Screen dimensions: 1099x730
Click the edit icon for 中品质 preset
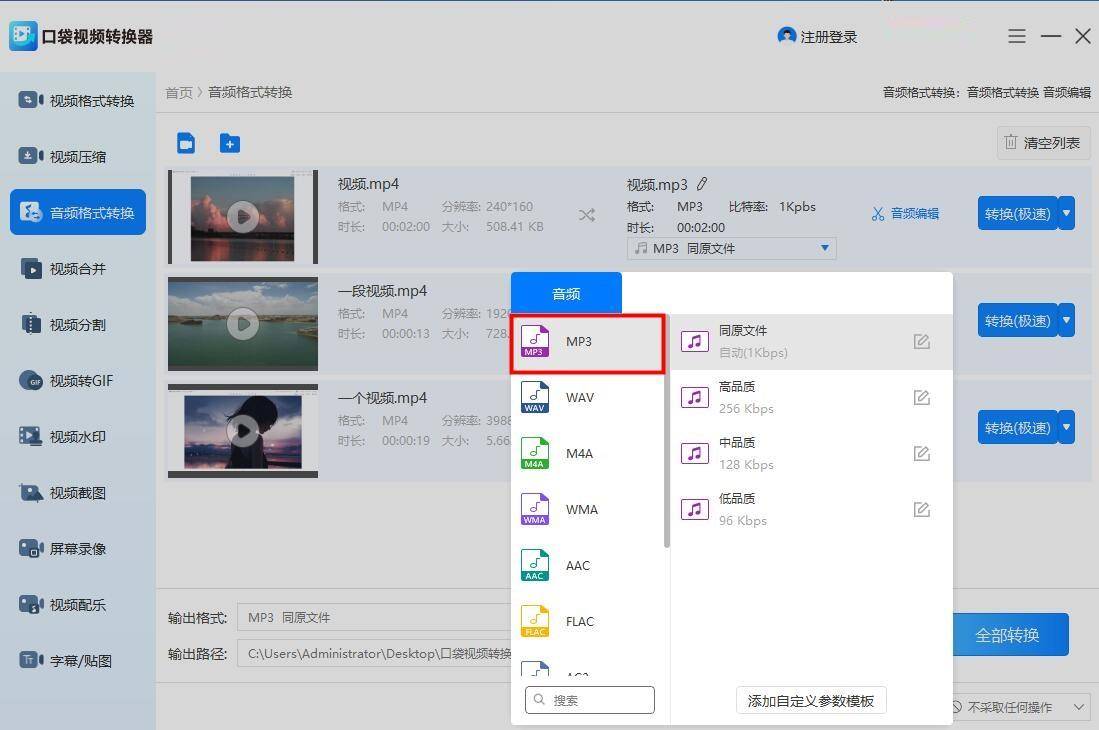coord(922,453)
